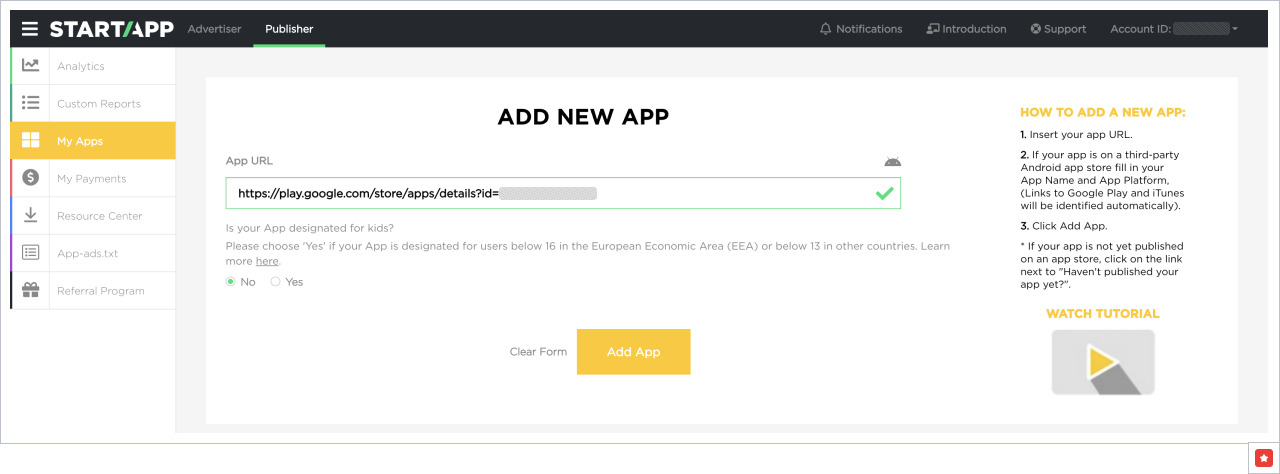Screen dimensions: 1280x474
Task: Select the Yes radio button
Action: [x=276, y=282]
